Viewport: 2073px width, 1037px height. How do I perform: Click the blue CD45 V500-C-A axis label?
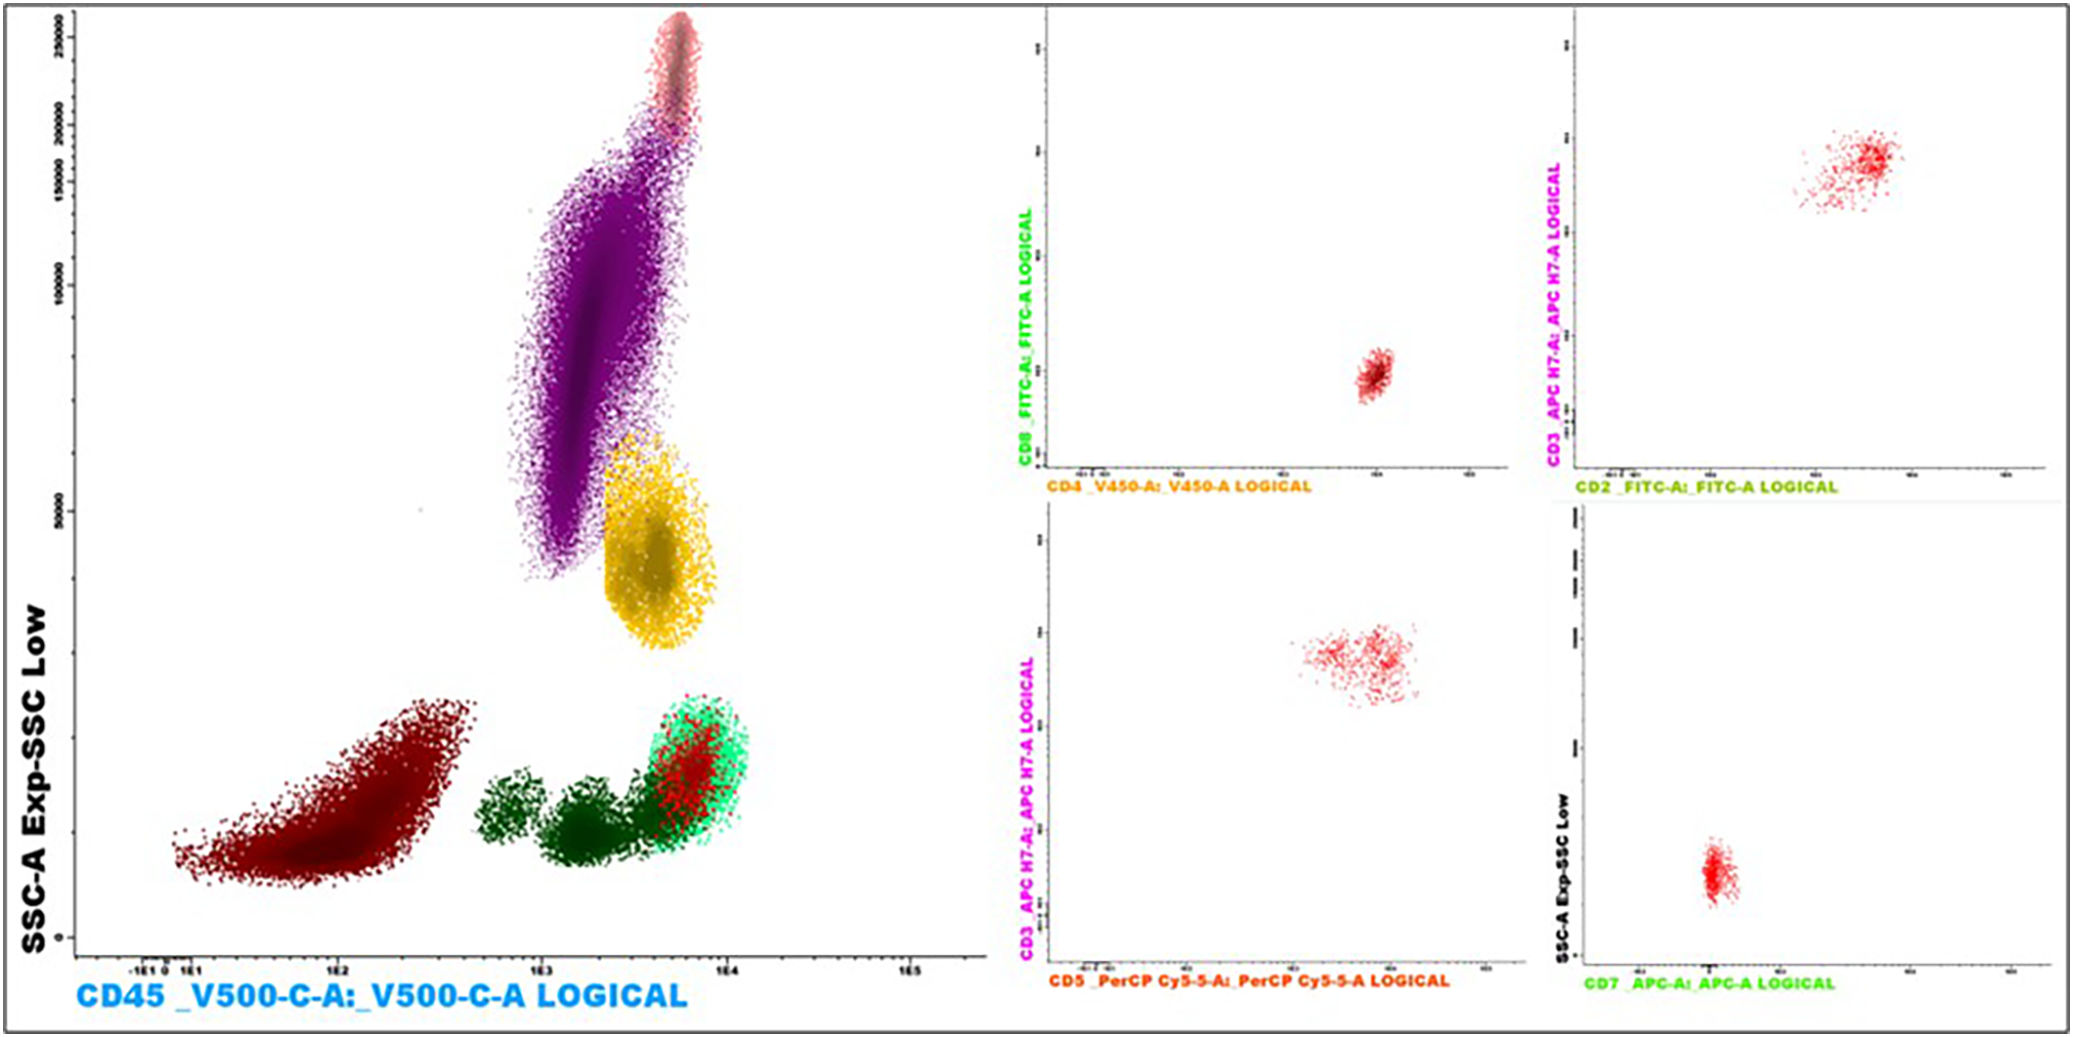(382, 996)
